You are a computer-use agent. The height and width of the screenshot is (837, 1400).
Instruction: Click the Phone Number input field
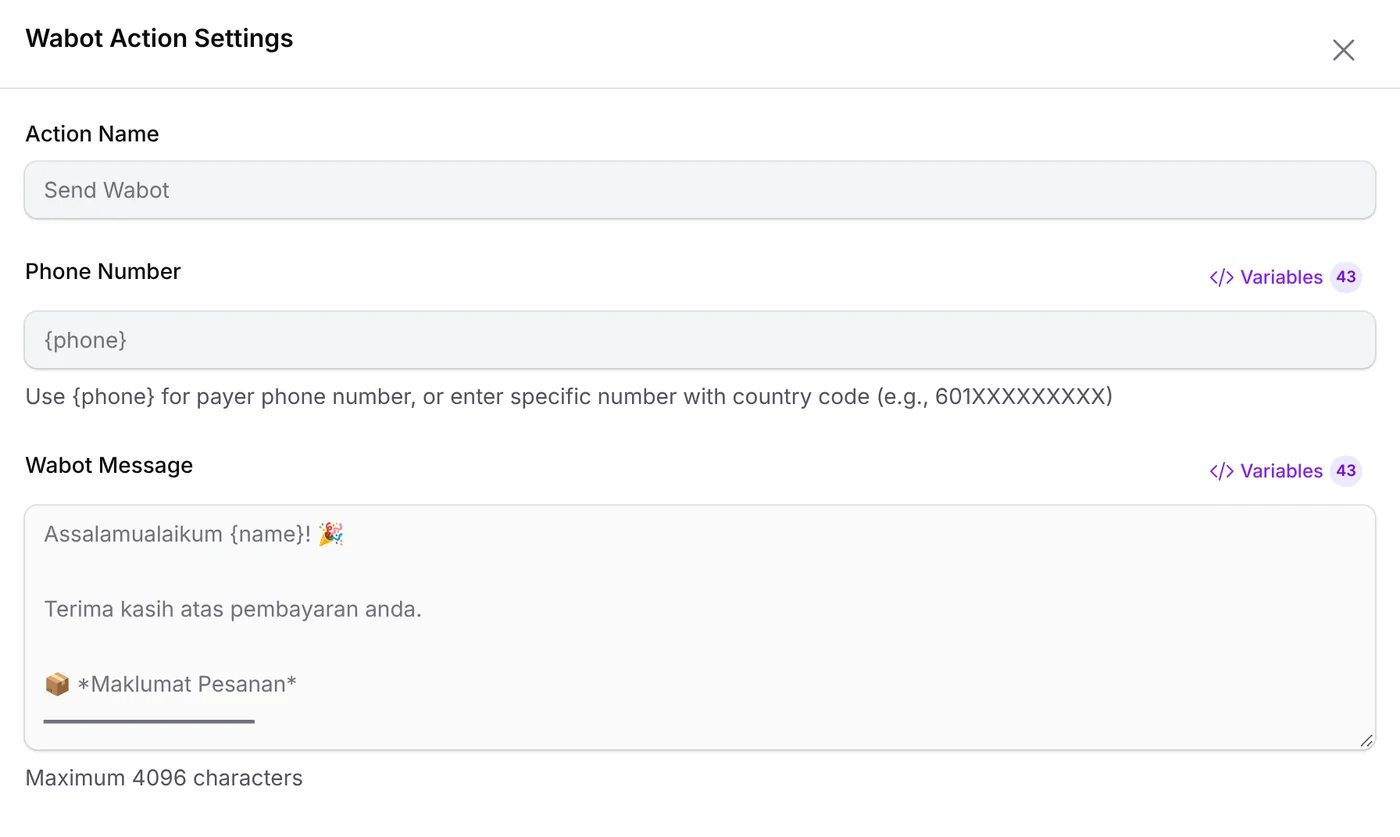tap(700, 340)
